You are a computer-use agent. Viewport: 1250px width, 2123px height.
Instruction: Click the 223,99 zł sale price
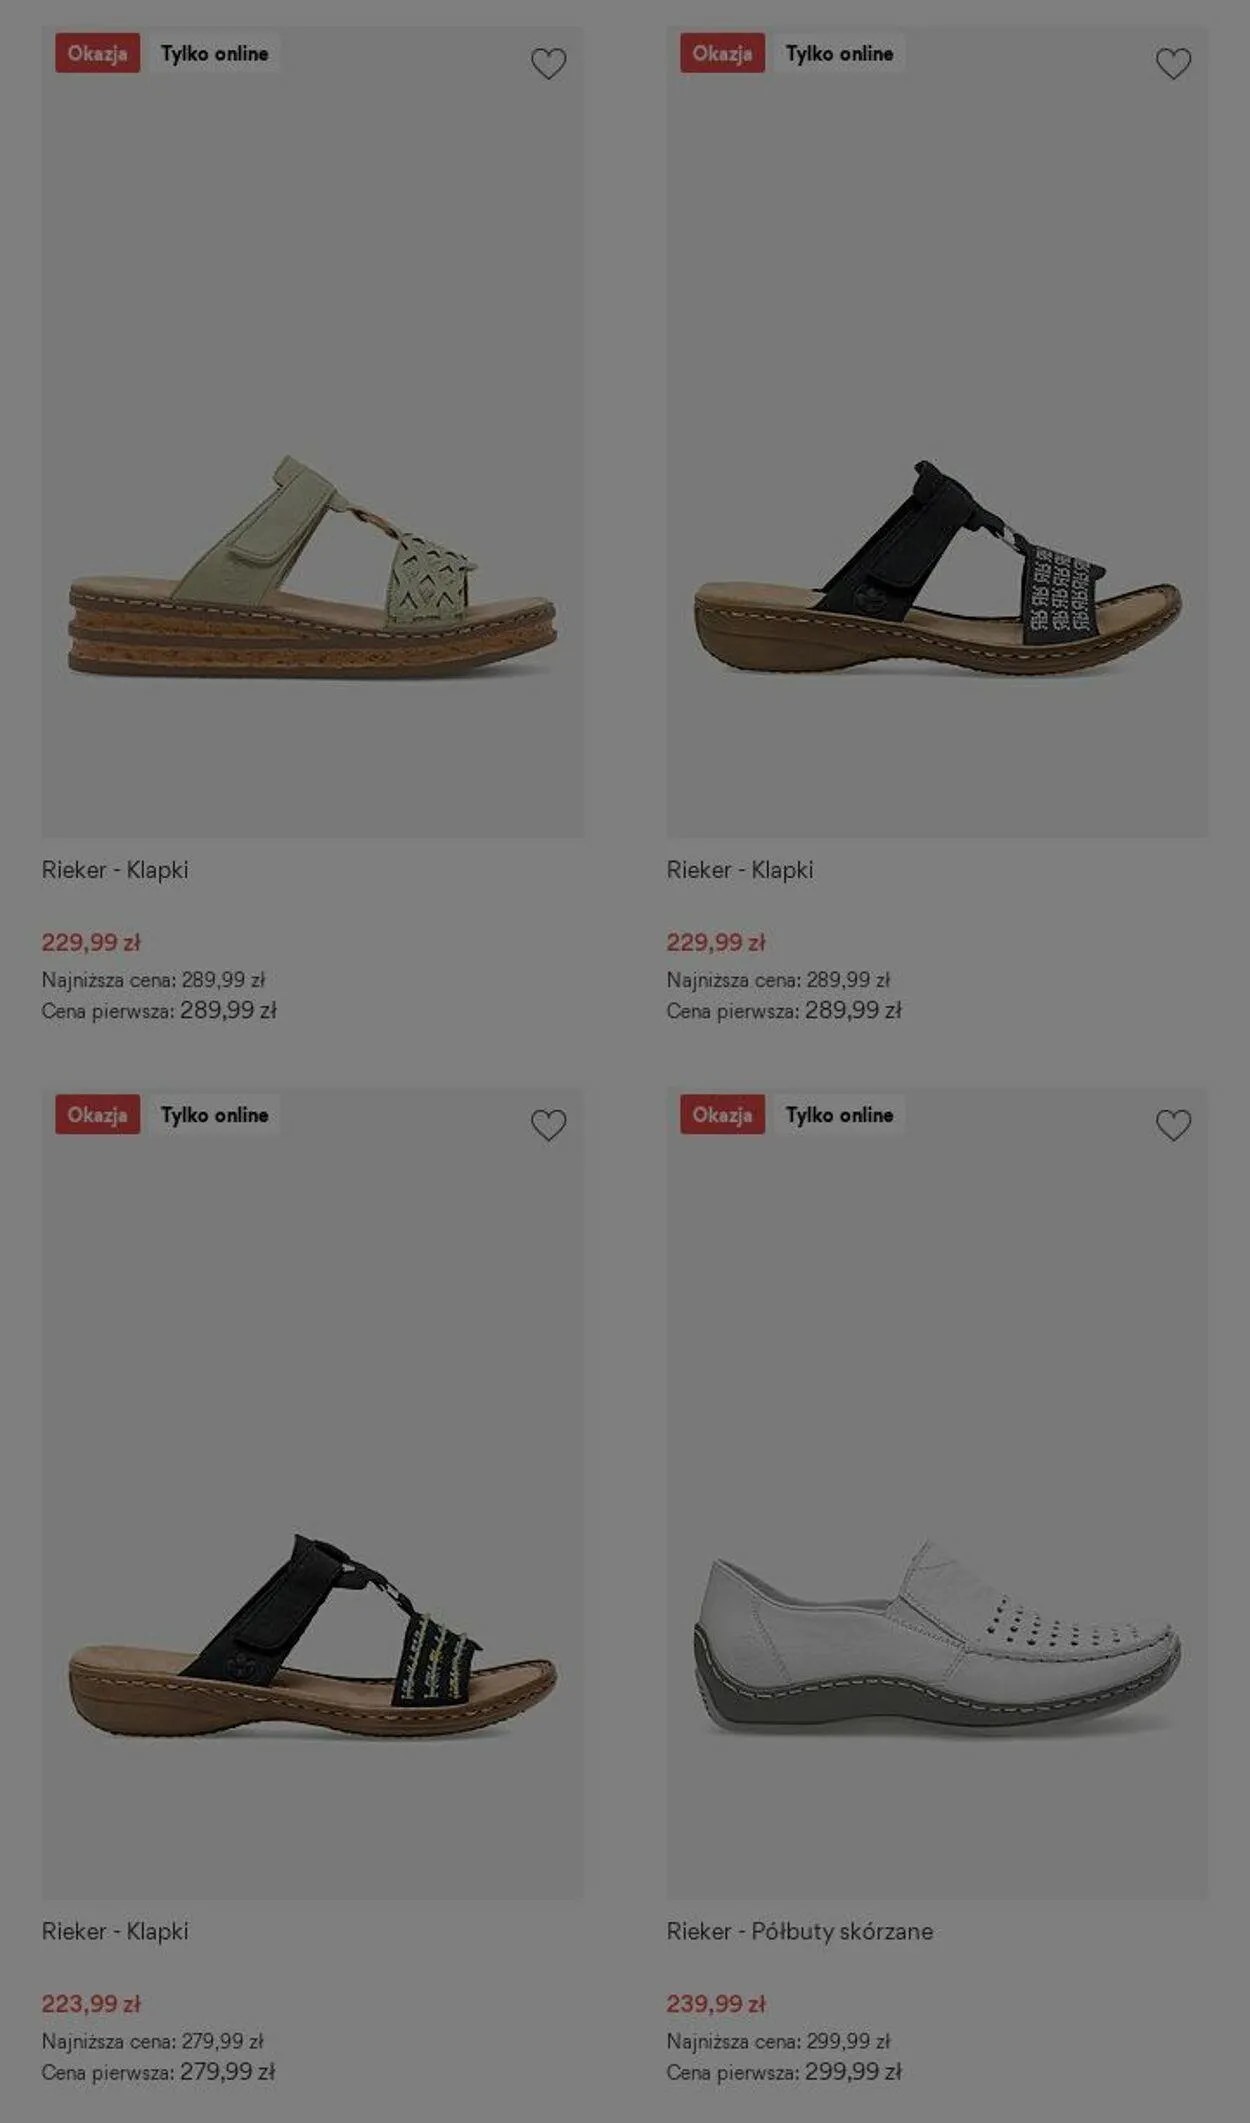[x=91, y=2004]
